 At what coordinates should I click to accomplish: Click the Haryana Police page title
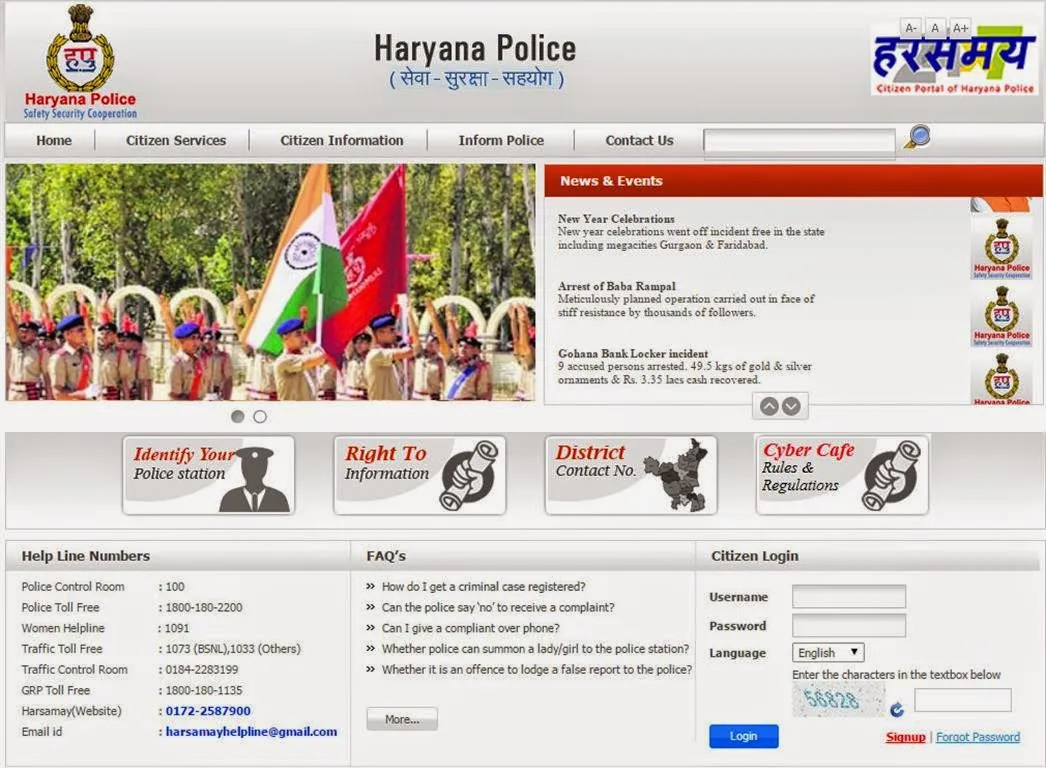point(474,48)
